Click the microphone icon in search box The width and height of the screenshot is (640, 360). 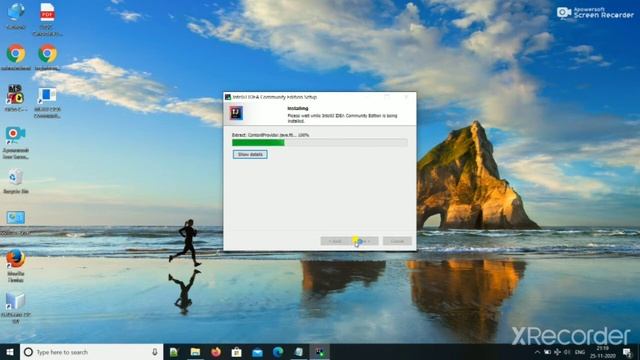click(155, 352)
